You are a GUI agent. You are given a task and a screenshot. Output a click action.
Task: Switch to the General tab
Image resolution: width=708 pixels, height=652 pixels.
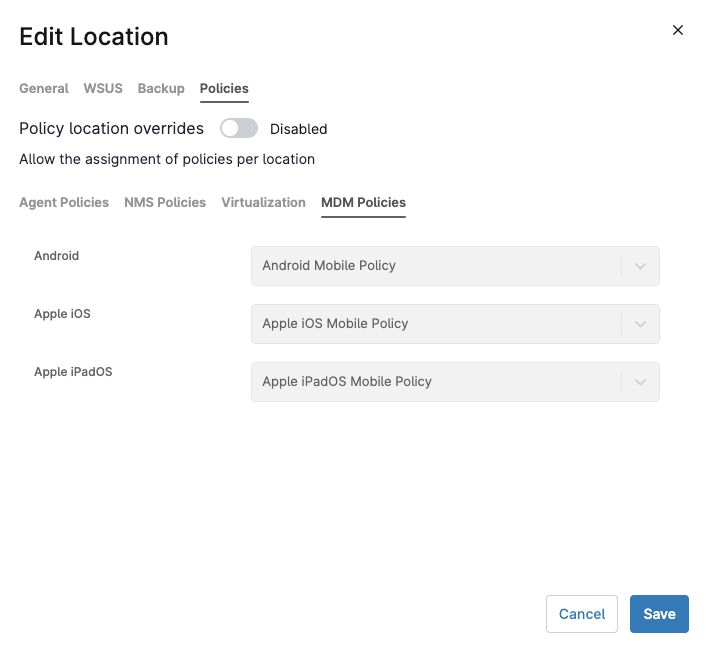(x=44, y=88)
